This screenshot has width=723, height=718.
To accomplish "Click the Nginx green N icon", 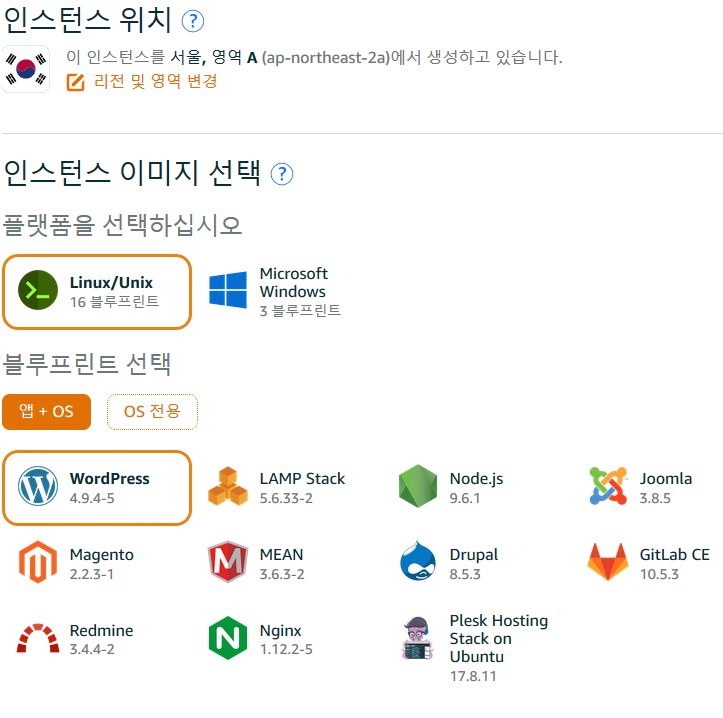I will pyautogui.click(x=228, y=638).
